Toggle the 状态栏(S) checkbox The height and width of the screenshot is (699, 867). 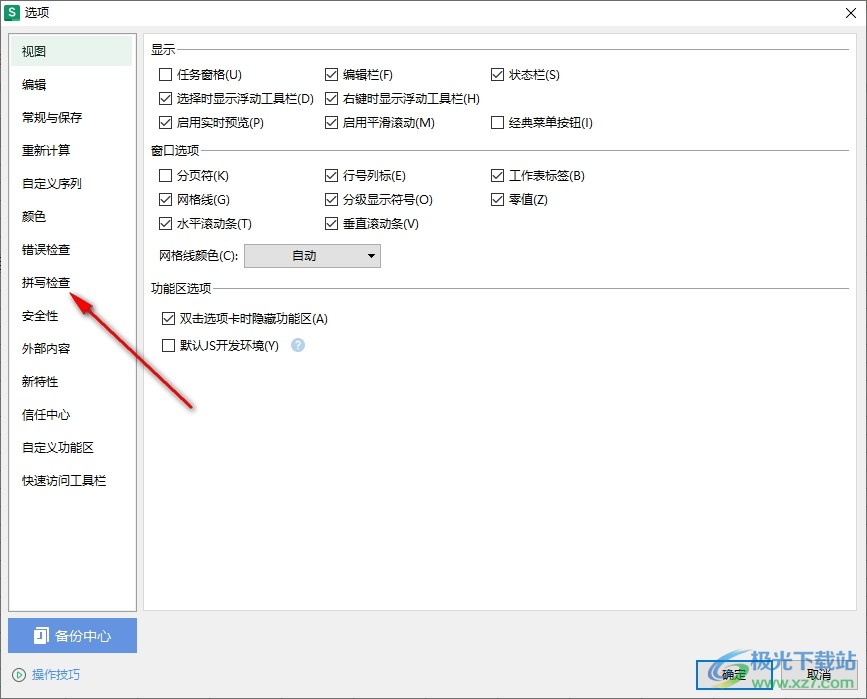coord(497,75)
